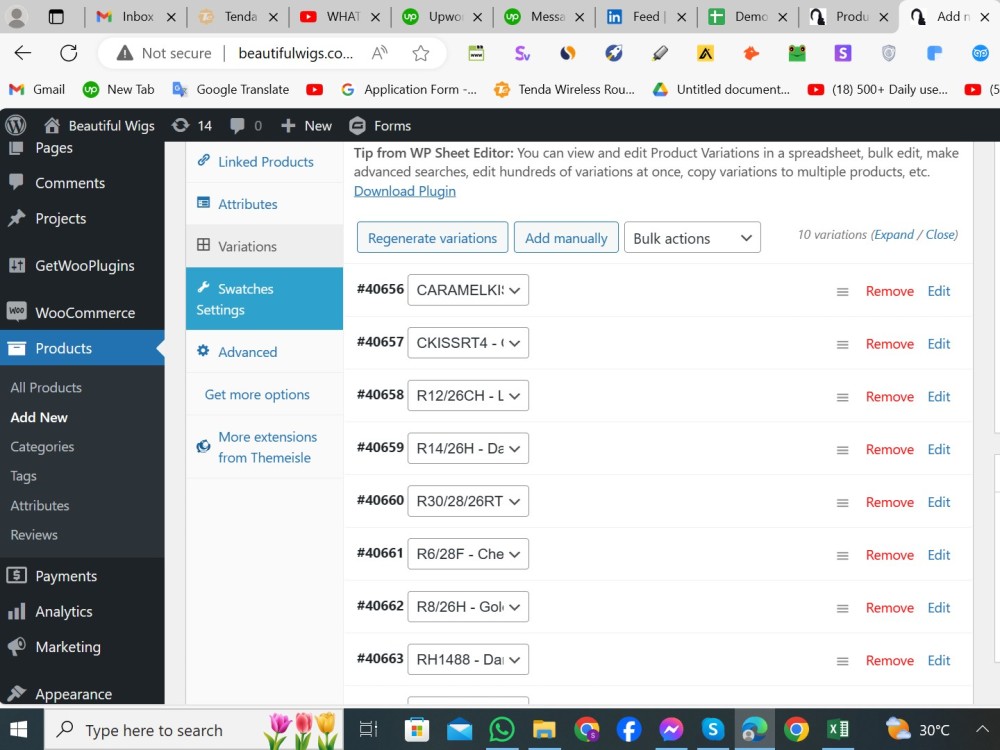Open the CKISSRT4 variation dropdown #40657

pos(467,343)
